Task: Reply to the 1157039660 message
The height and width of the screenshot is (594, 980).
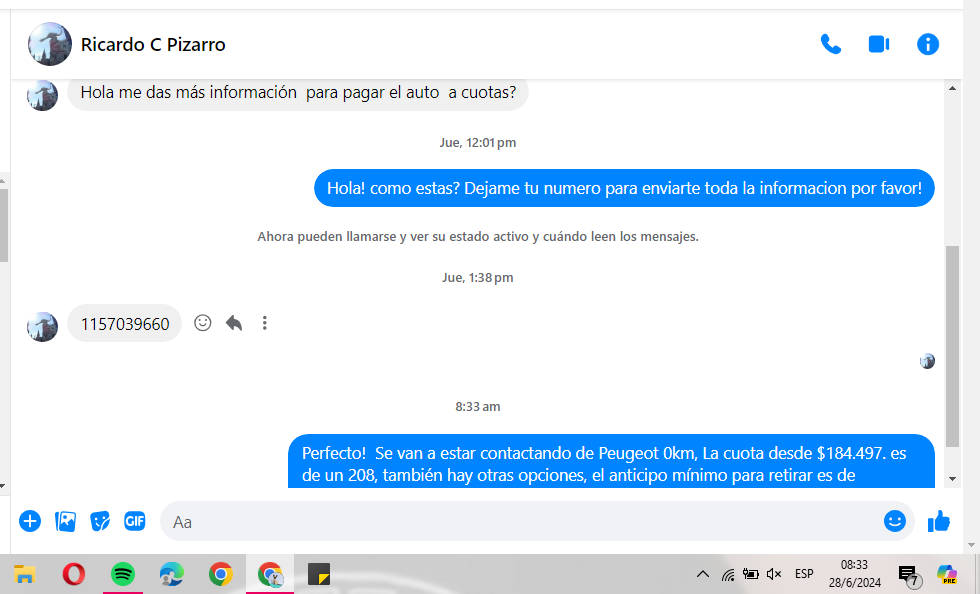Action: coord(234,323)
